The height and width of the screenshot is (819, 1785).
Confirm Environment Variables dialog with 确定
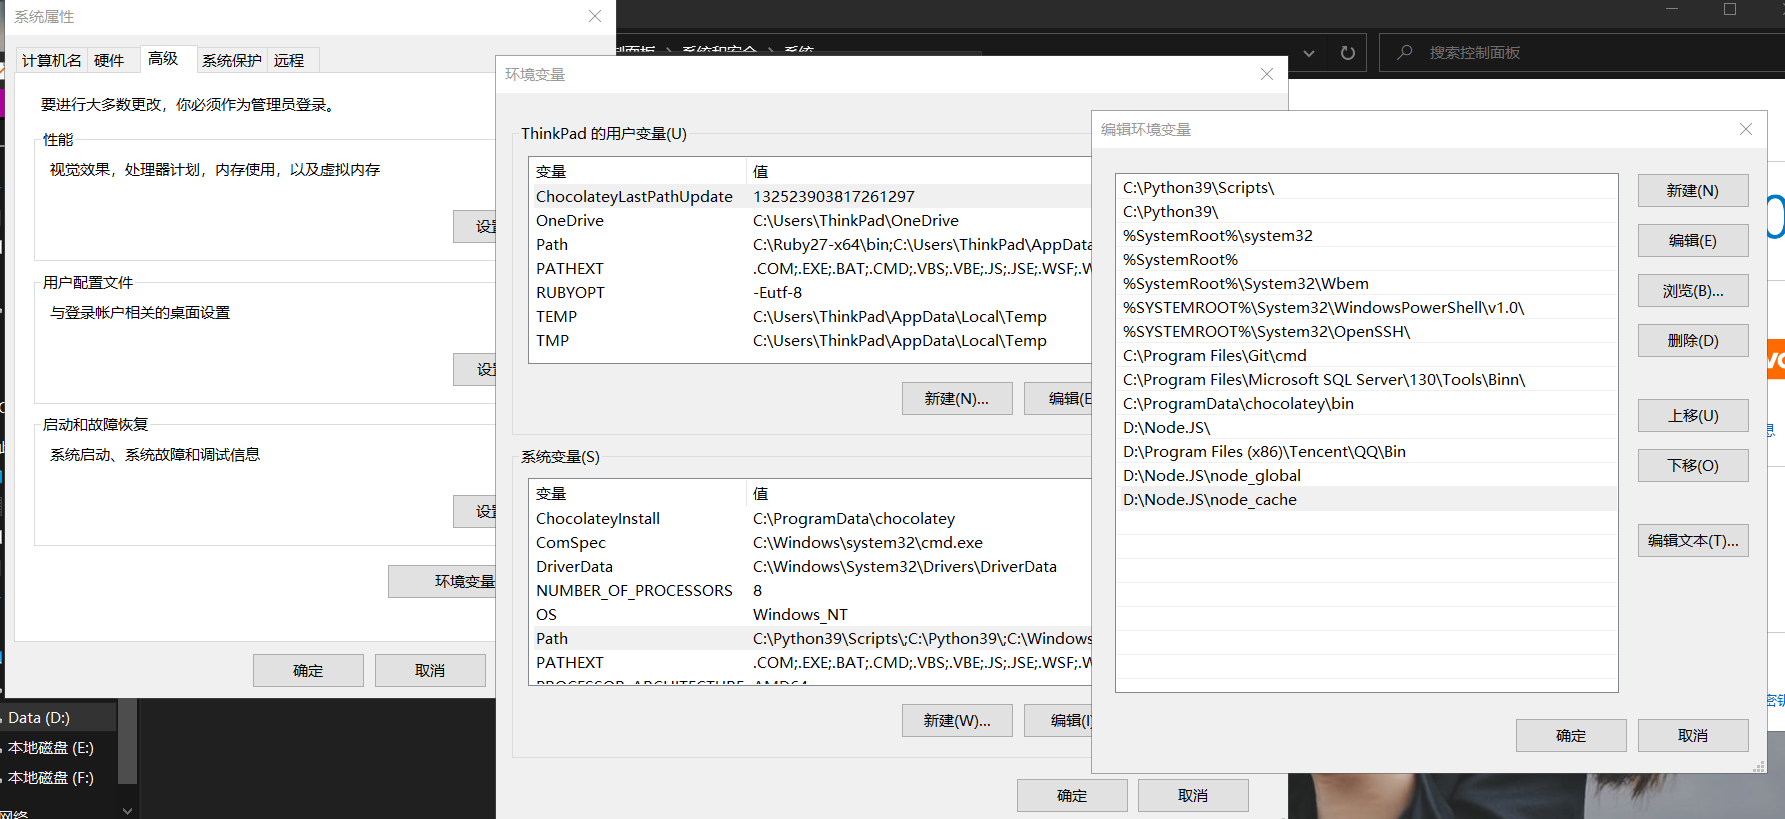coord(1072,795)
